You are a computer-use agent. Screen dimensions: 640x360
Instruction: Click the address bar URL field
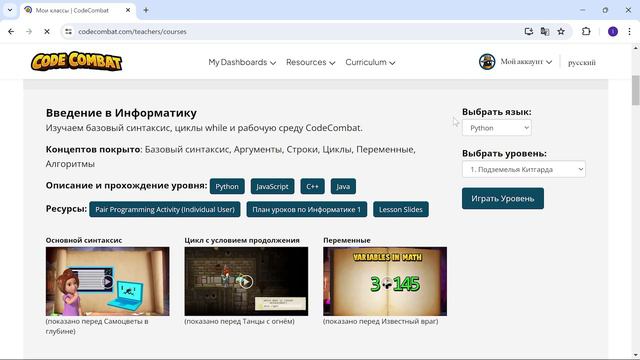294,31
